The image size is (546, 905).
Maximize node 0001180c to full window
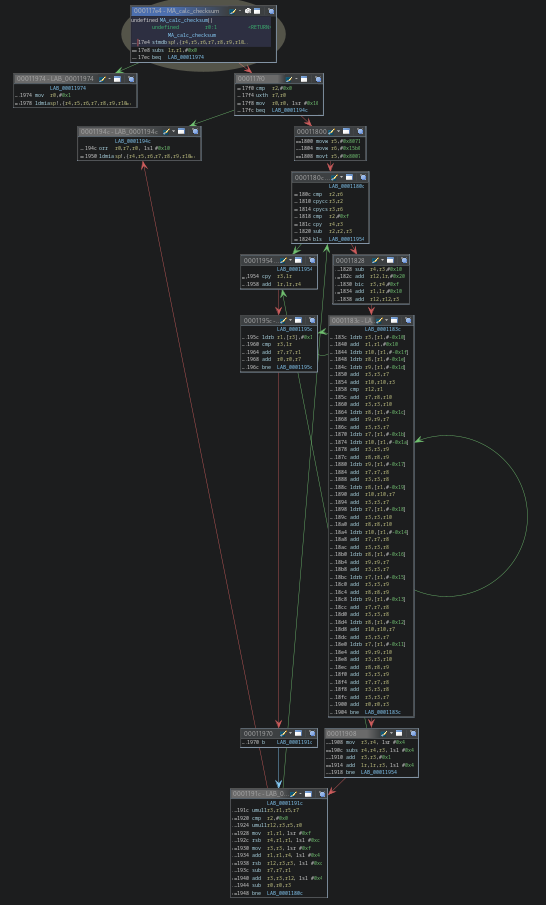point(349,177)
